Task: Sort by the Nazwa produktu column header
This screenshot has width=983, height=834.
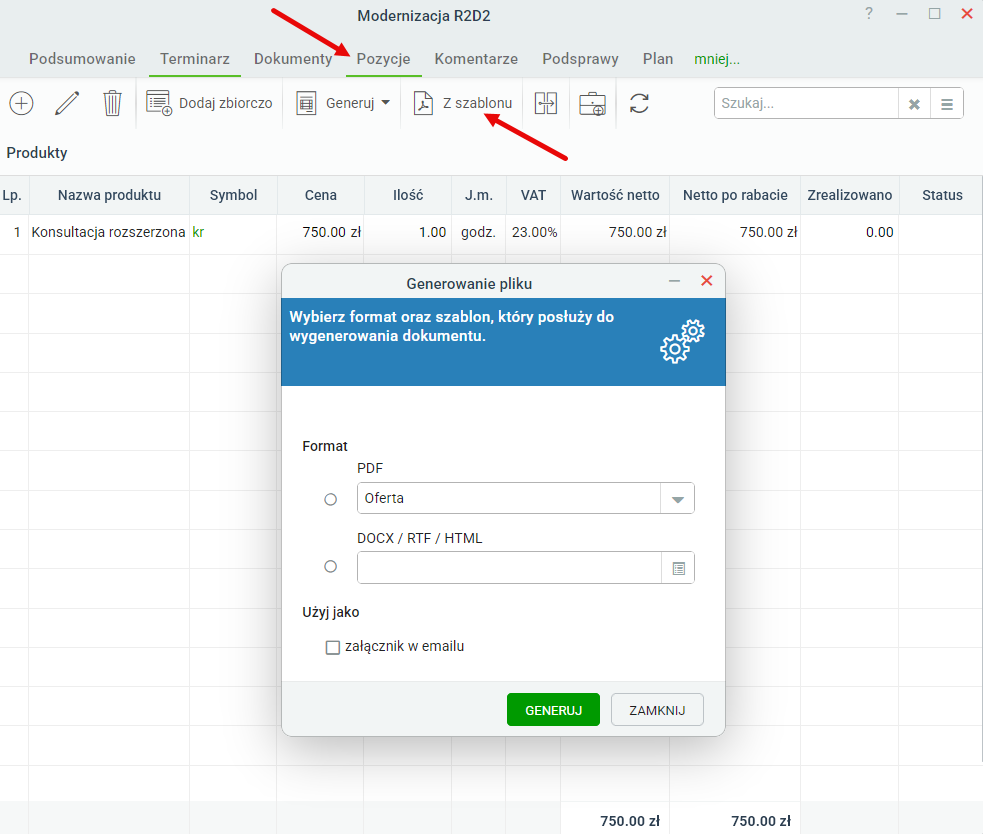Action: point(109,195)
